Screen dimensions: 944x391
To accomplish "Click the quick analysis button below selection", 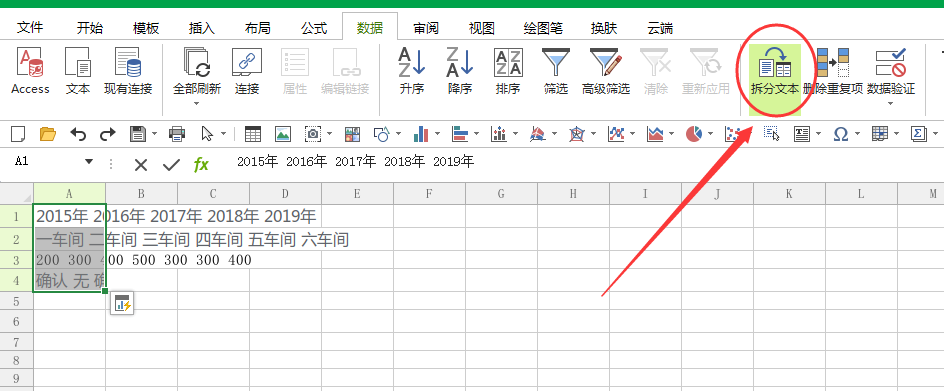I will point(123,304).
